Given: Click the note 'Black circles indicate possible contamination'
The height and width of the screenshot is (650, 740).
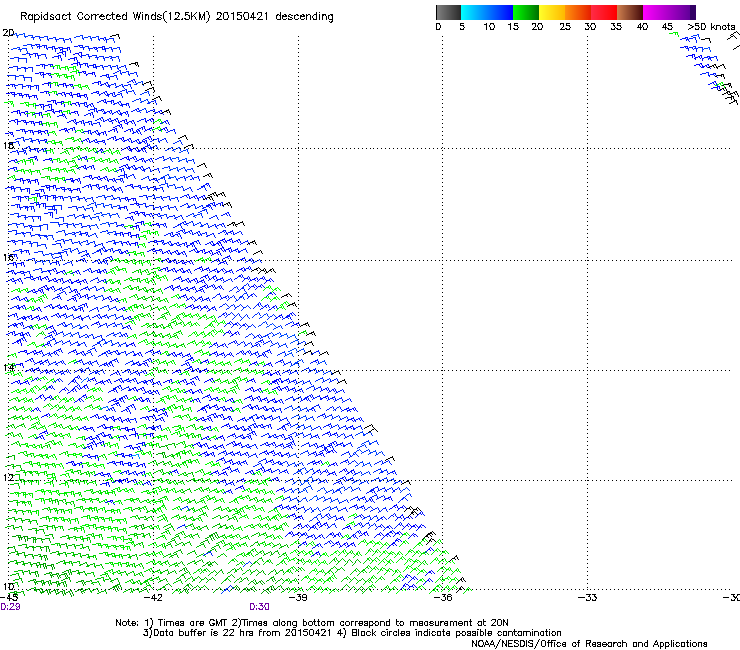Looking at the screenshot, I should [x=456, y=633].
